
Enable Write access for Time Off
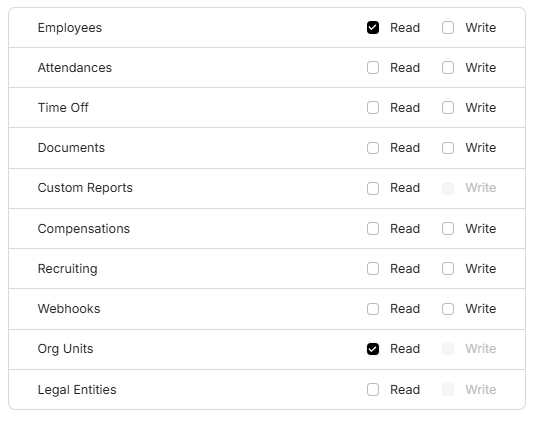click(448, 108)
